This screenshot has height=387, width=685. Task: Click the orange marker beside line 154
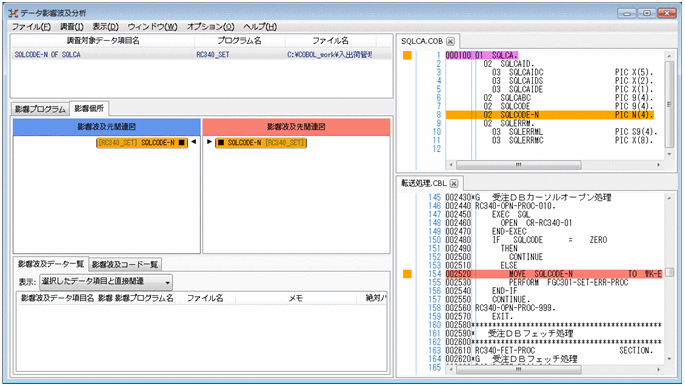(x=407, y=274)
